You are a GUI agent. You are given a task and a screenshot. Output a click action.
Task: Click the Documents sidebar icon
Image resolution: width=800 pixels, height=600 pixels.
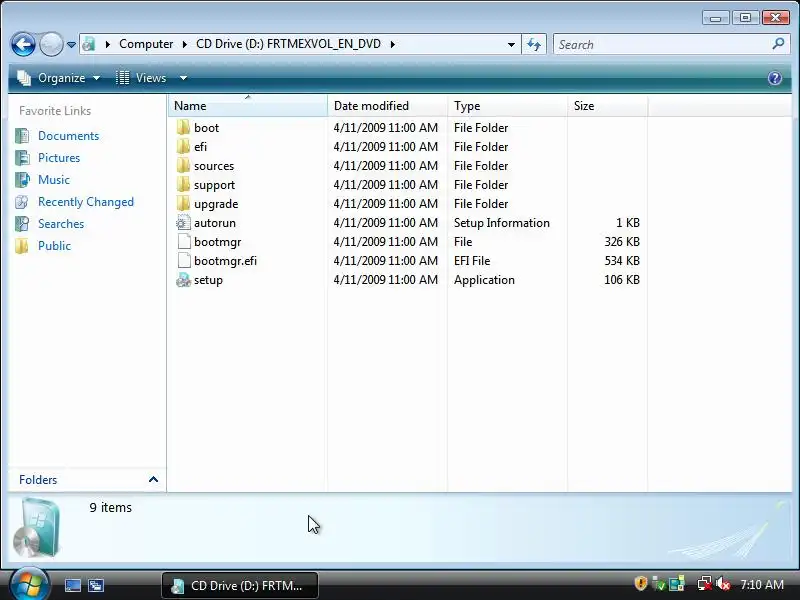point(22,136)
